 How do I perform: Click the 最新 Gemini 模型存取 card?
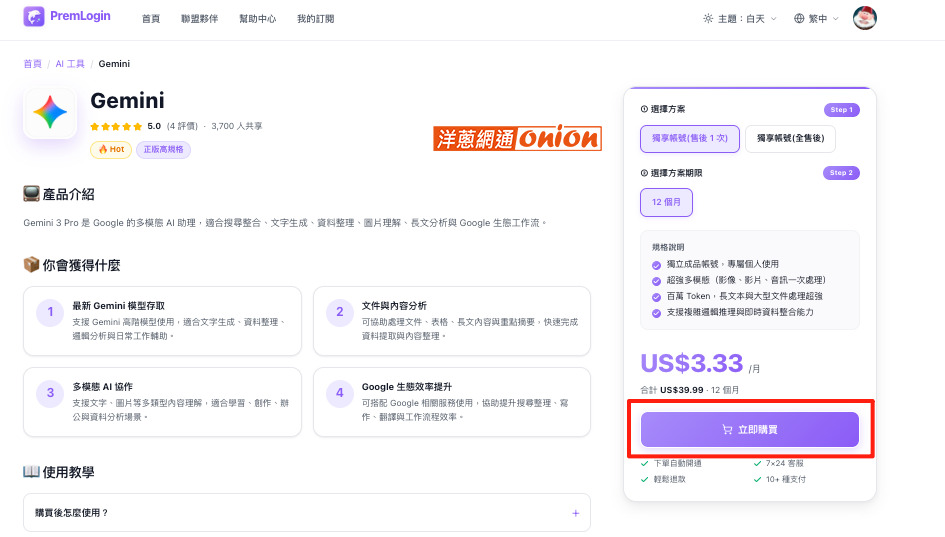[162, 321]
